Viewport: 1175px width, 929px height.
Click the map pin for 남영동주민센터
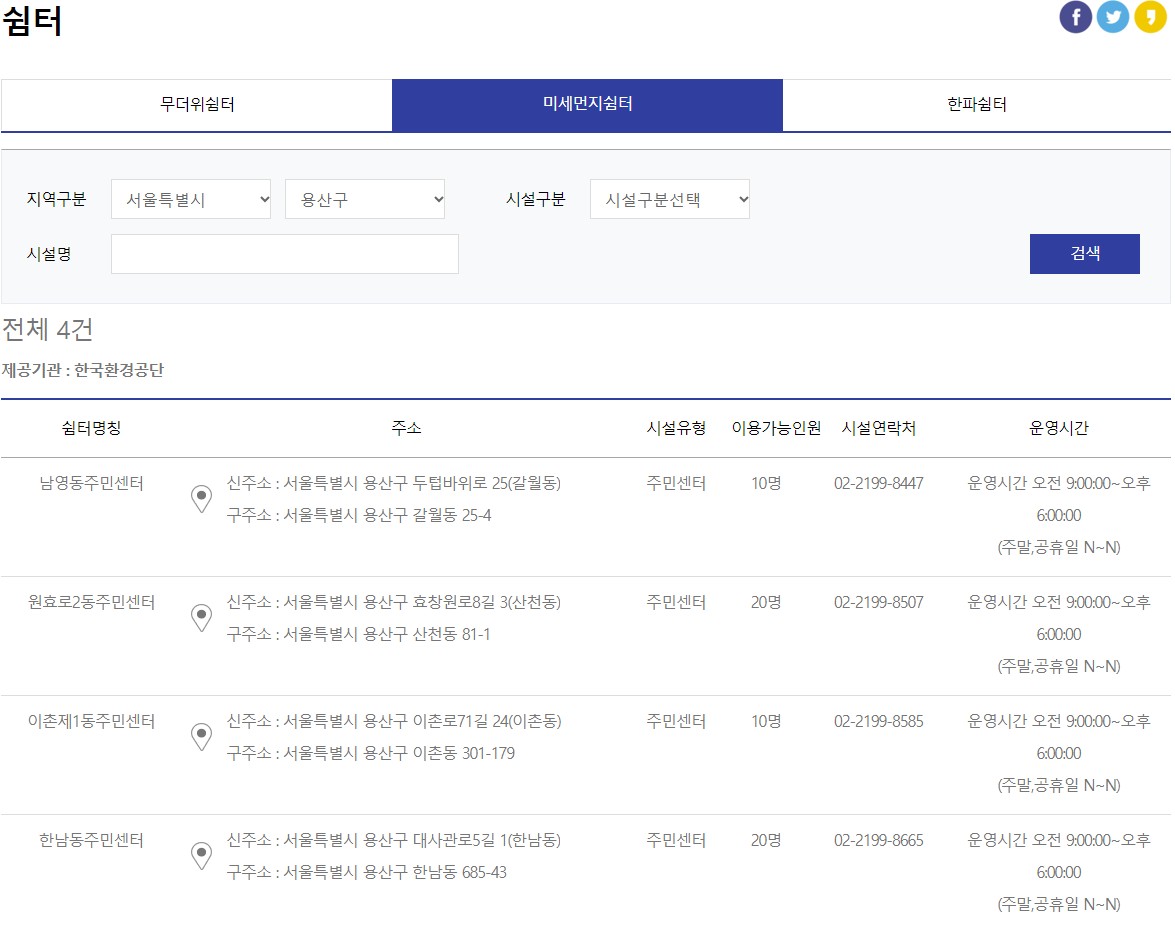[202, 497]
